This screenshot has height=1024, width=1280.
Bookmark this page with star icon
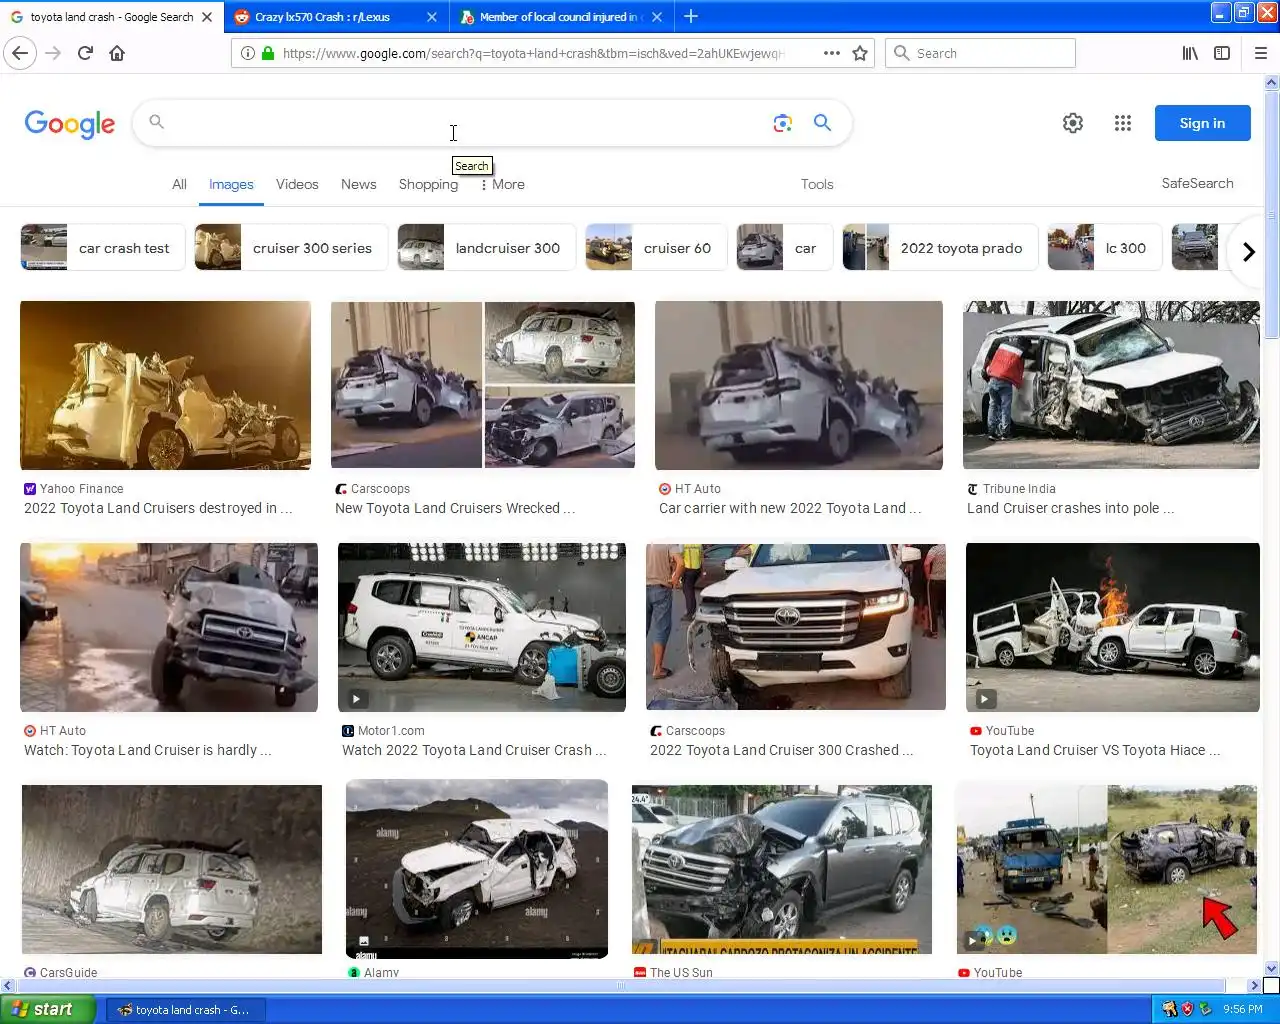[x=860, y=53]
